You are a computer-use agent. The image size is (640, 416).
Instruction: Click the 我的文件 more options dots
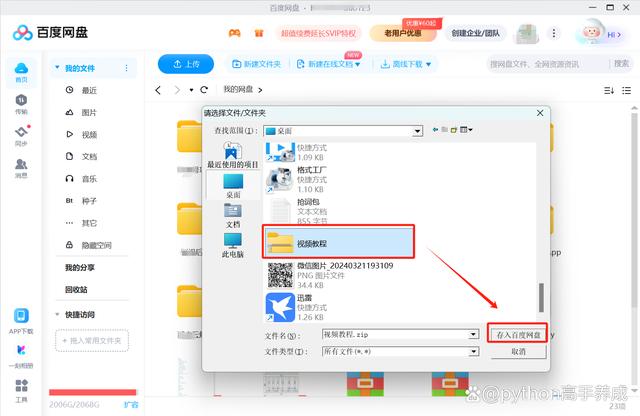coord(126,68)
